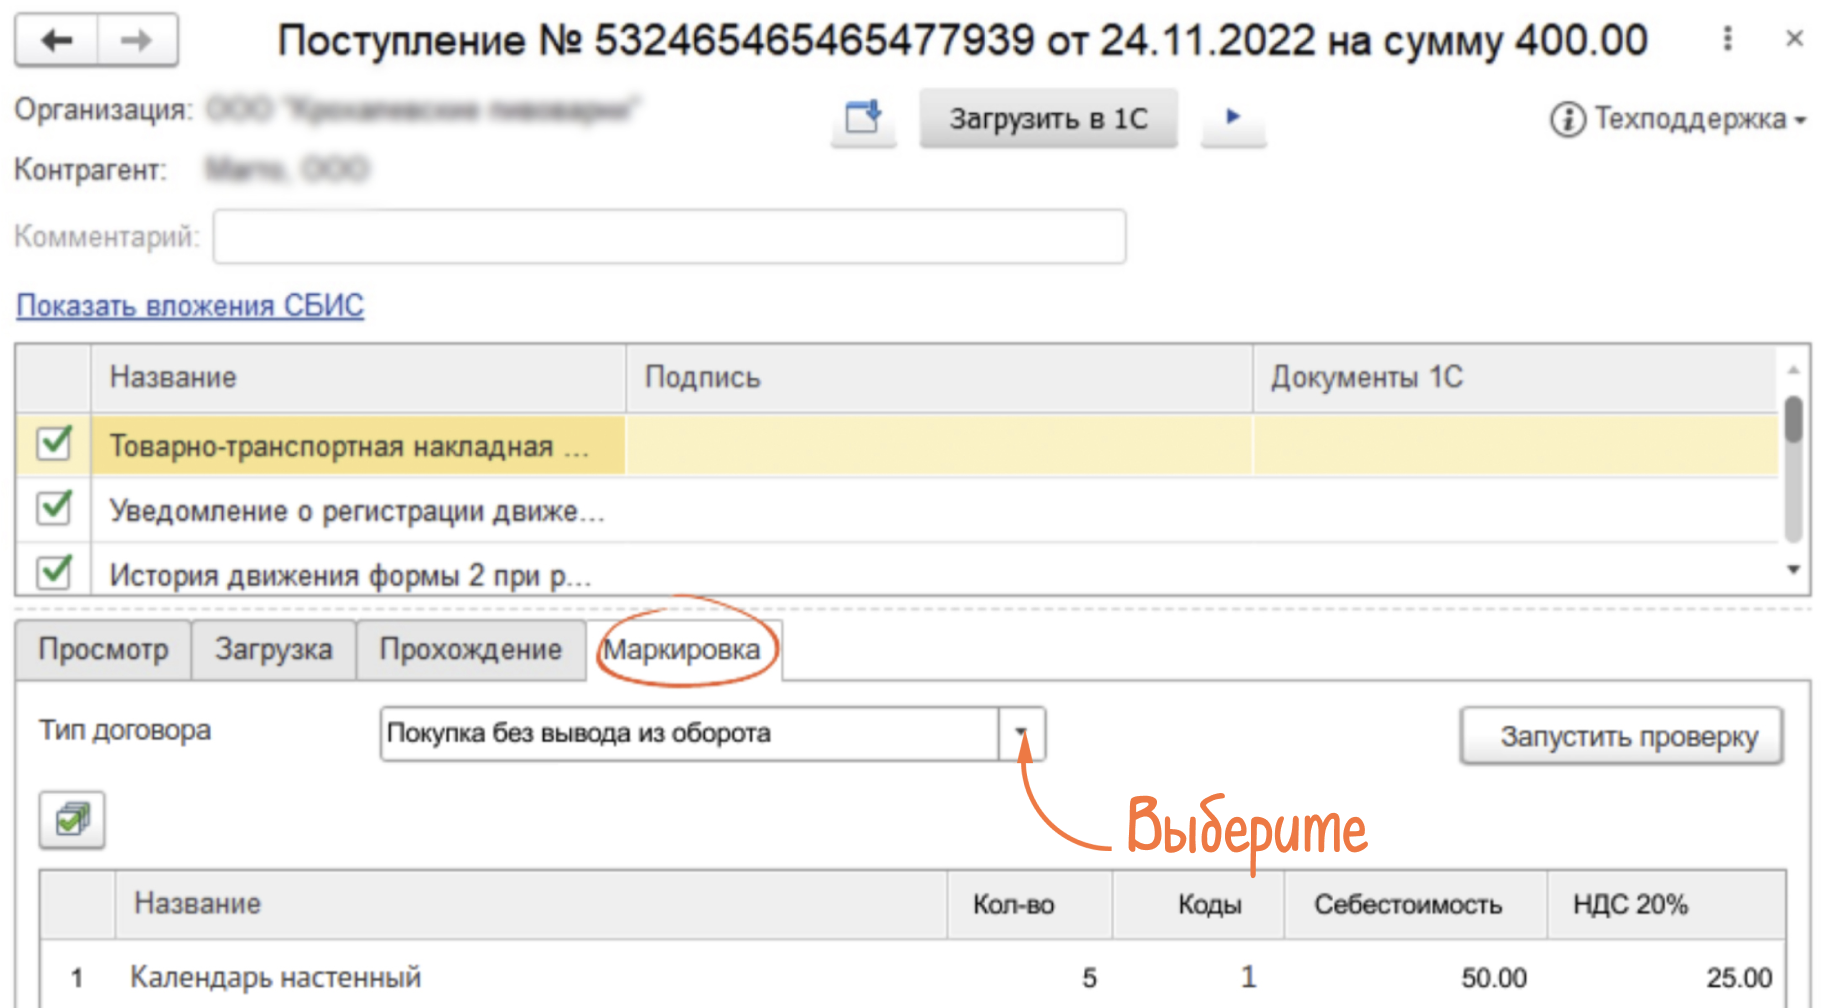Click the Показать вложения СБИС link

[190, 305]
